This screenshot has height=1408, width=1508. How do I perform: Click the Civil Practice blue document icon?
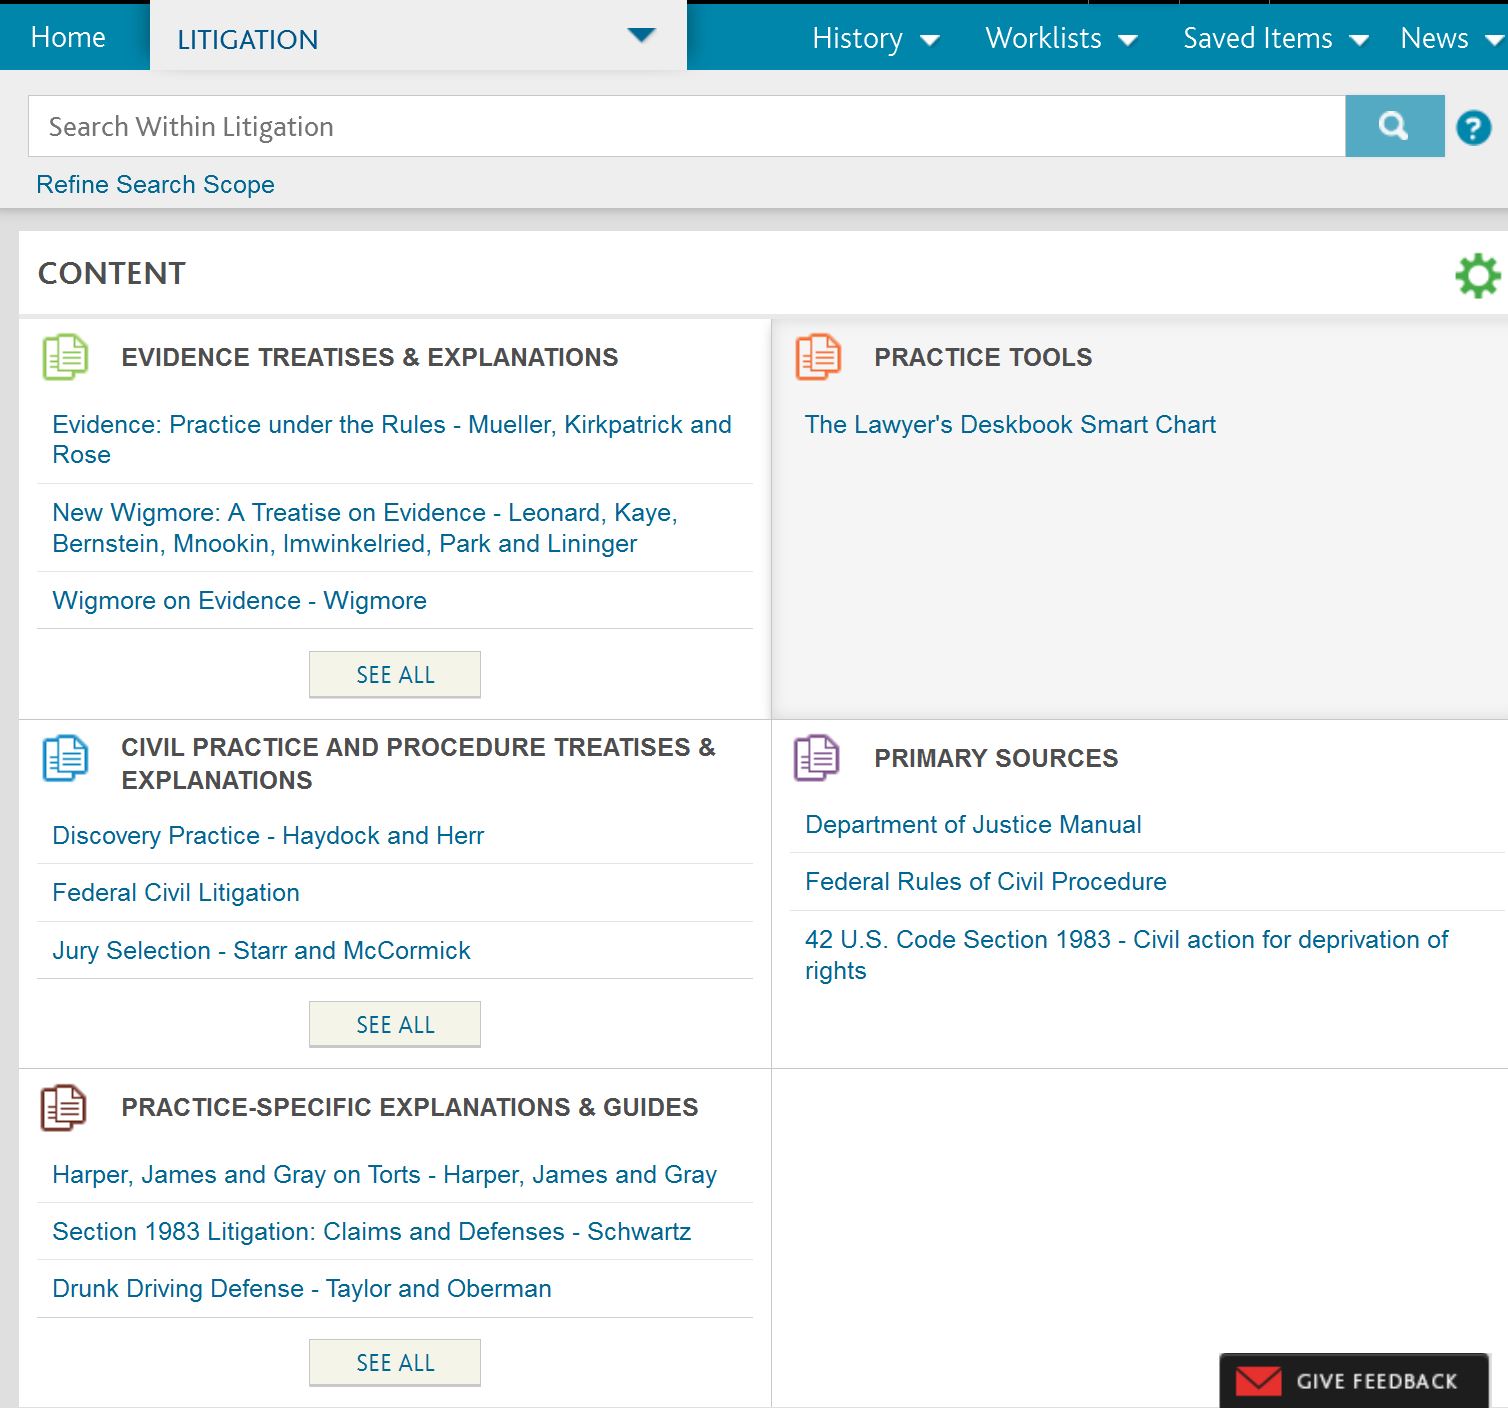point(65,758)
